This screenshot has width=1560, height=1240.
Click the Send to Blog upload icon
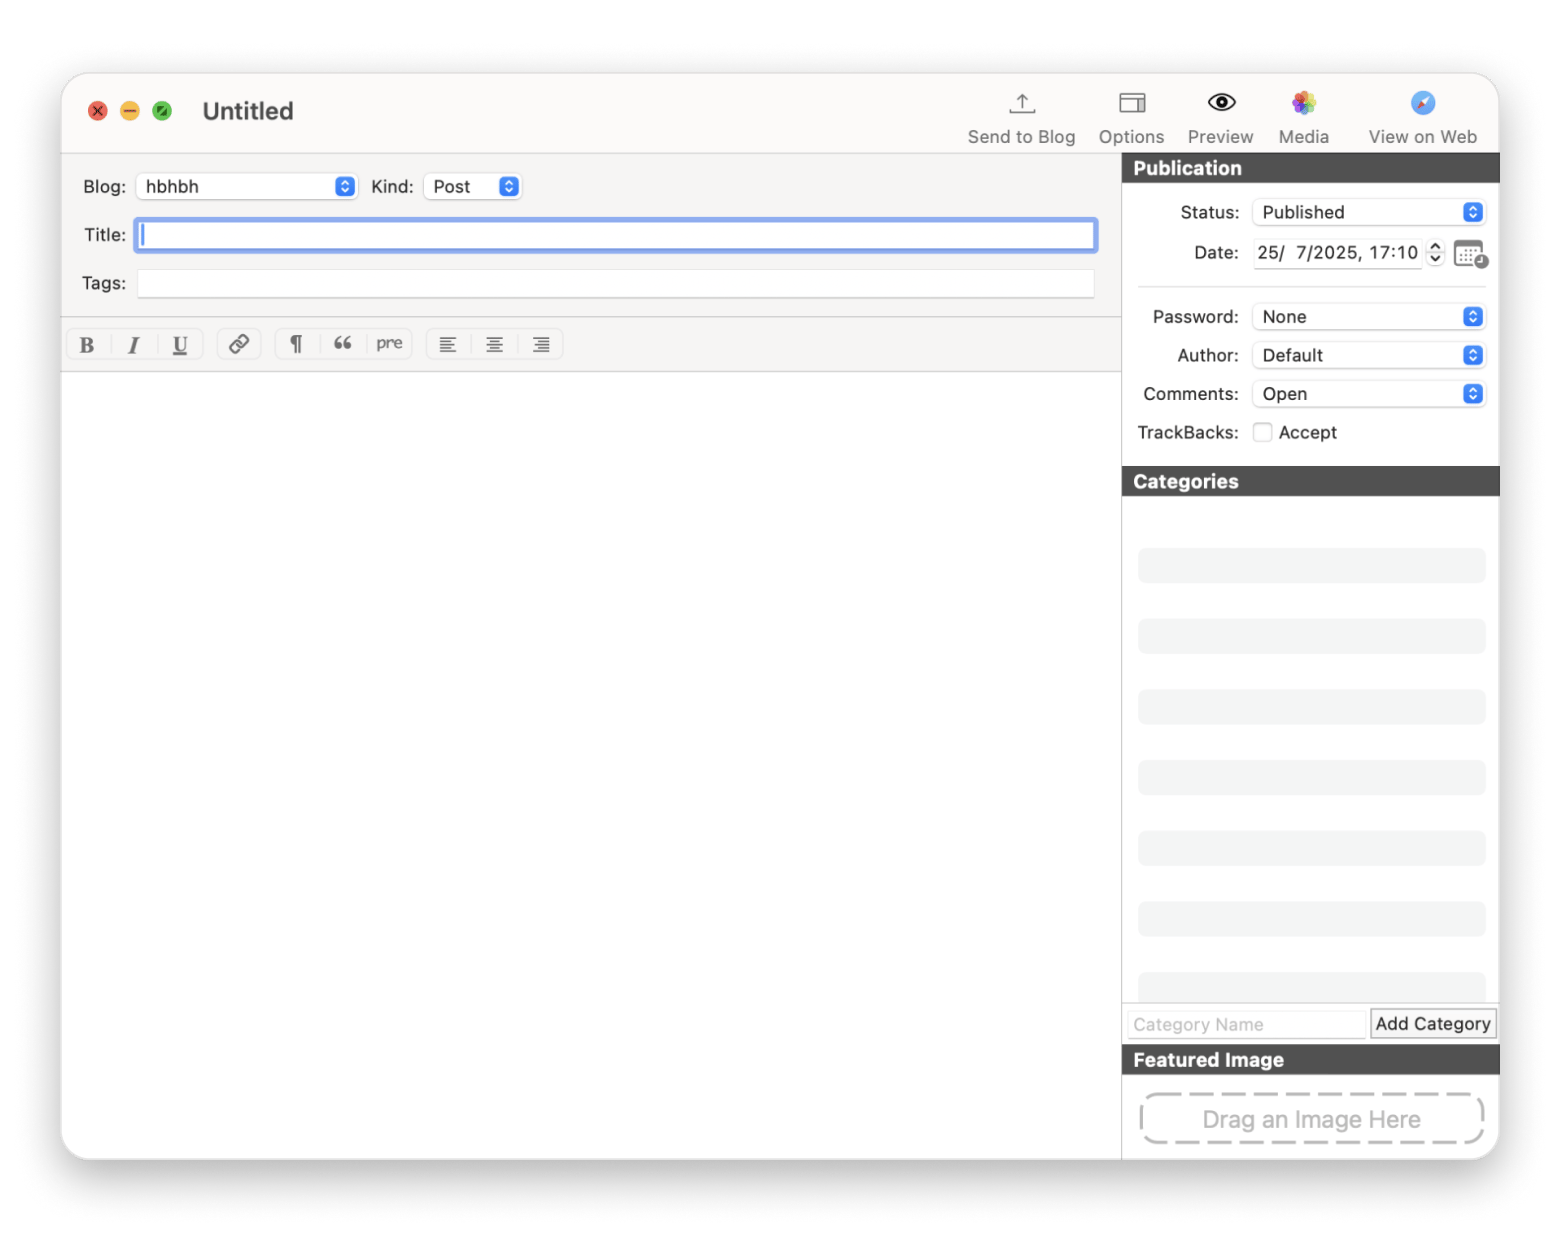(x=1021, y=103)
